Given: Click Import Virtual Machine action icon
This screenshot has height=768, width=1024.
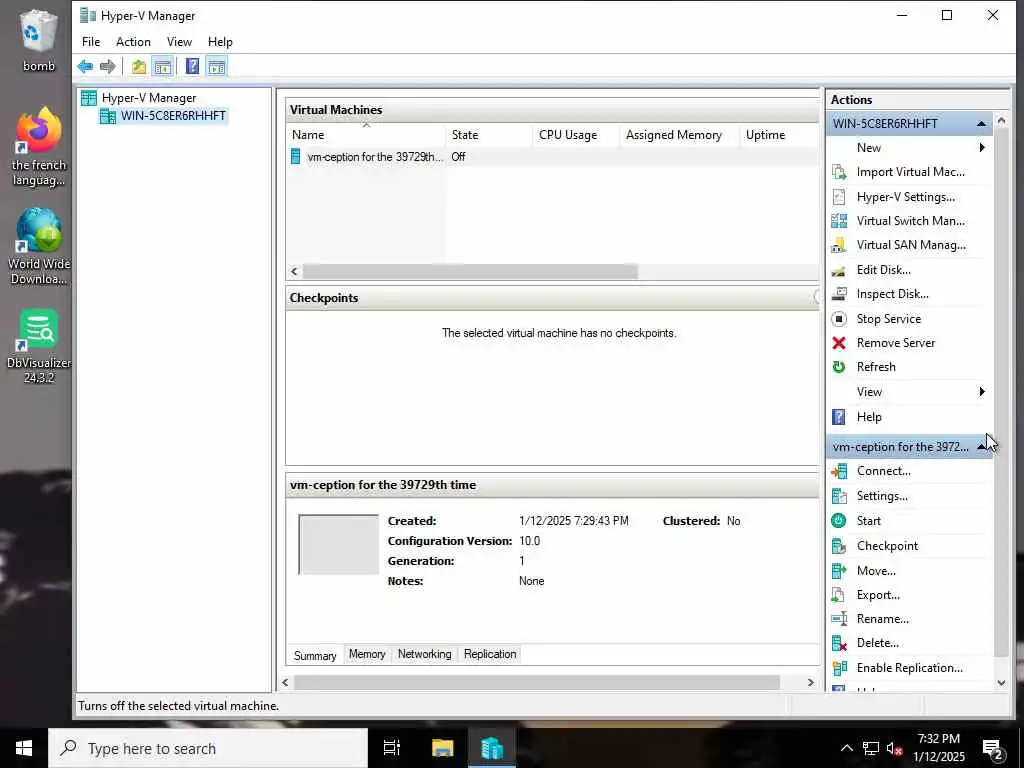Looking at the screenshot, I should coord(839,172).
